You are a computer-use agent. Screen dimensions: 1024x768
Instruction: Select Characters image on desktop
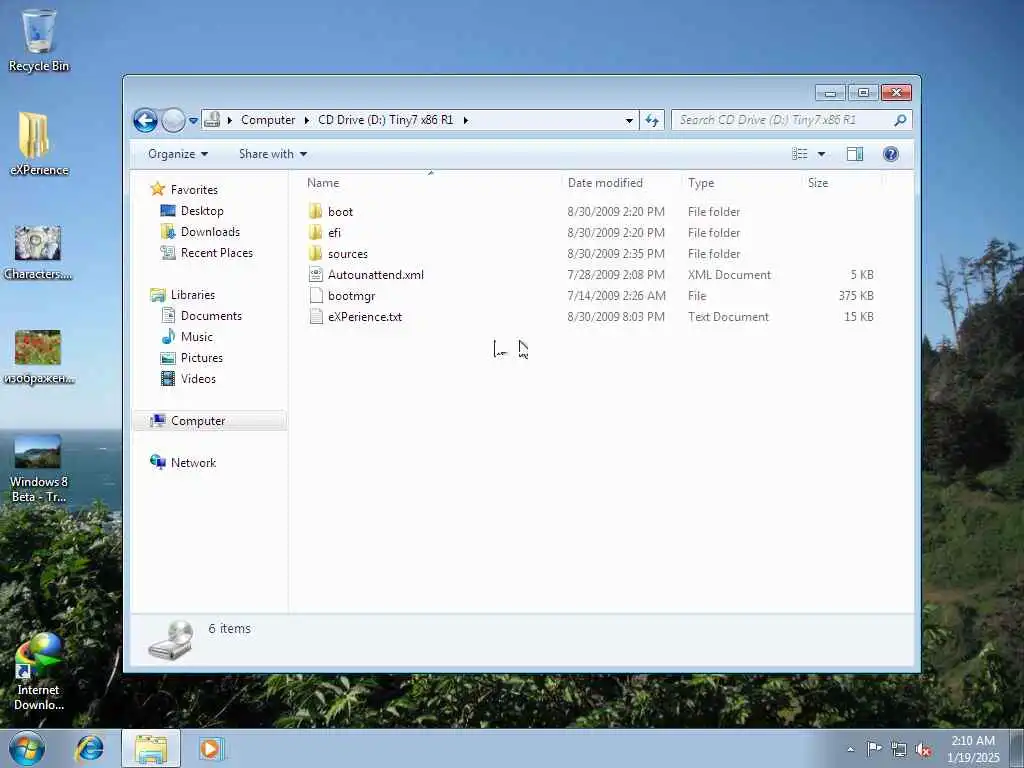pyautogui.click(x=38, y=253)
